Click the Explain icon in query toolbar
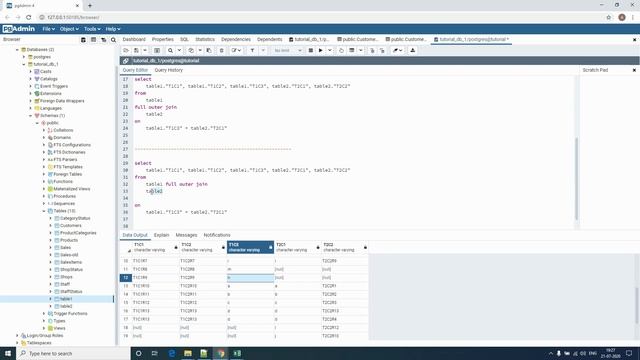The width and height of the screenshot is (640, 360). [x=342, y=50]
